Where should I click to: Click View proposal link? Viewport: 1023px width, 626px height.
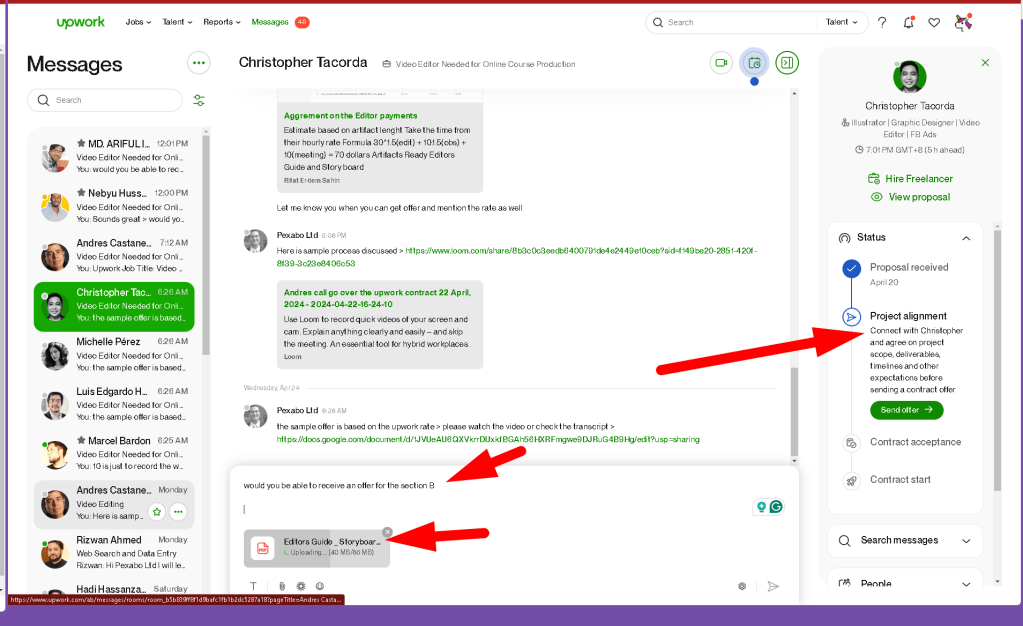pos(910,197)
